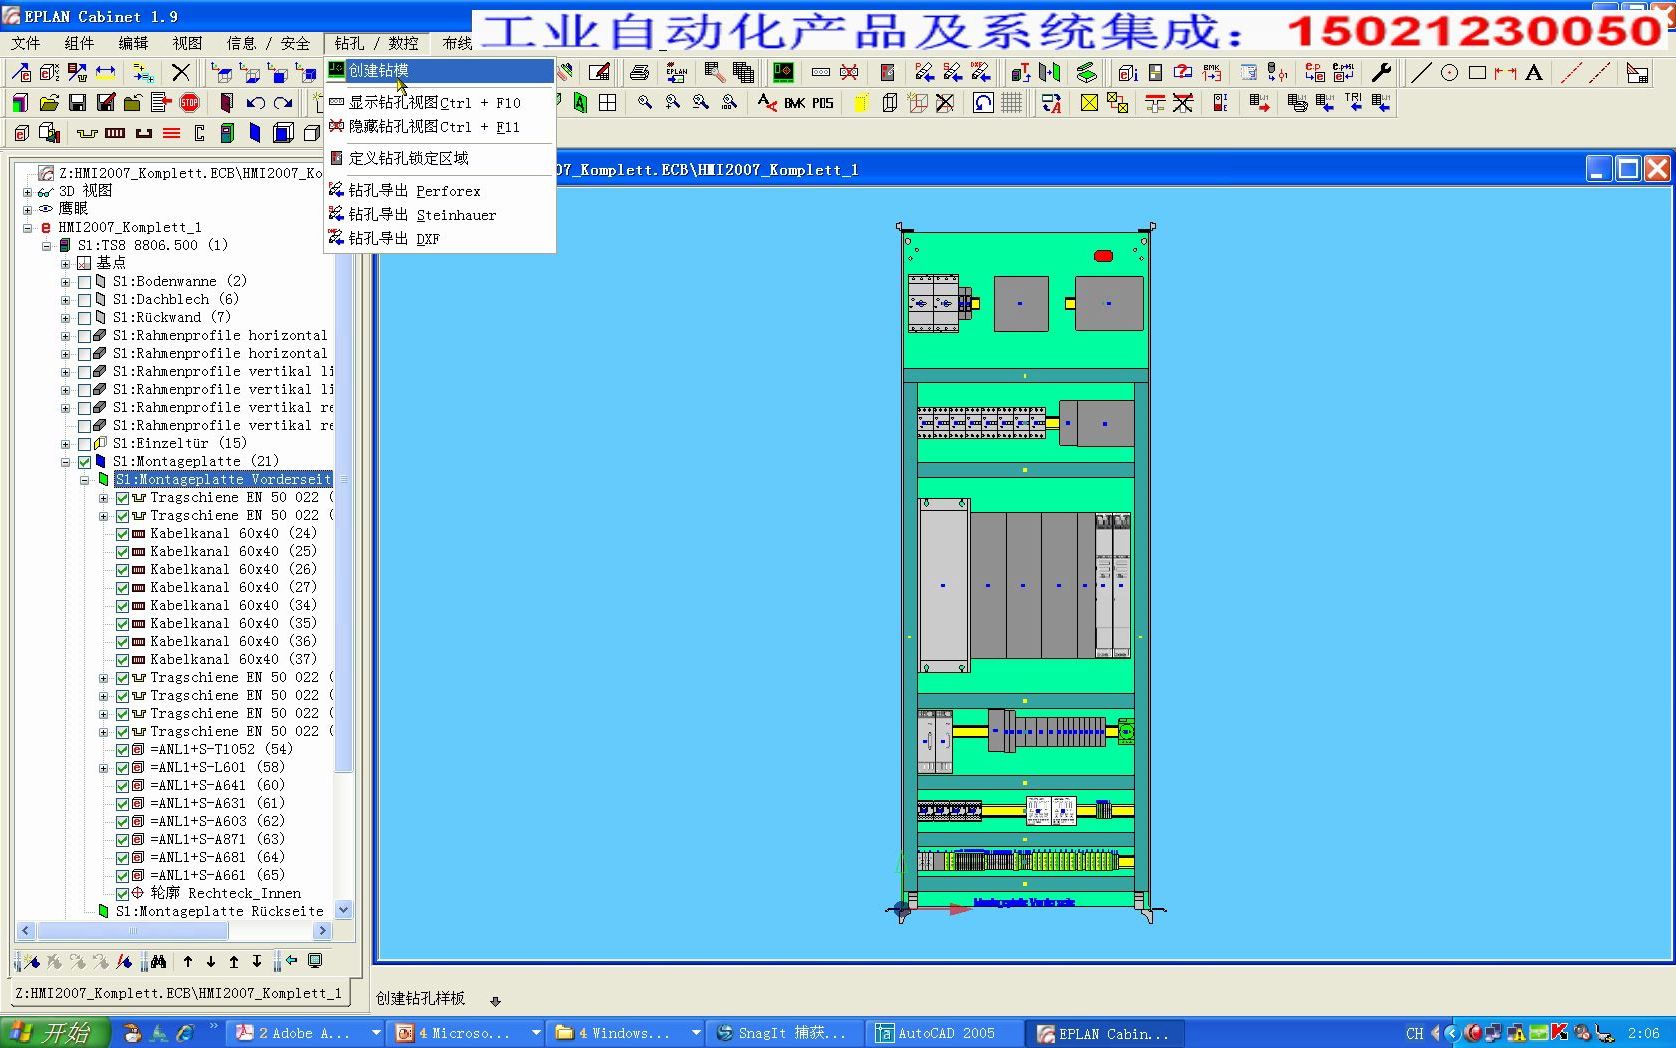This screenshot has height=1048, width=1676.
Task: Click the undo arrow icon
Action: tap(256, 103)
